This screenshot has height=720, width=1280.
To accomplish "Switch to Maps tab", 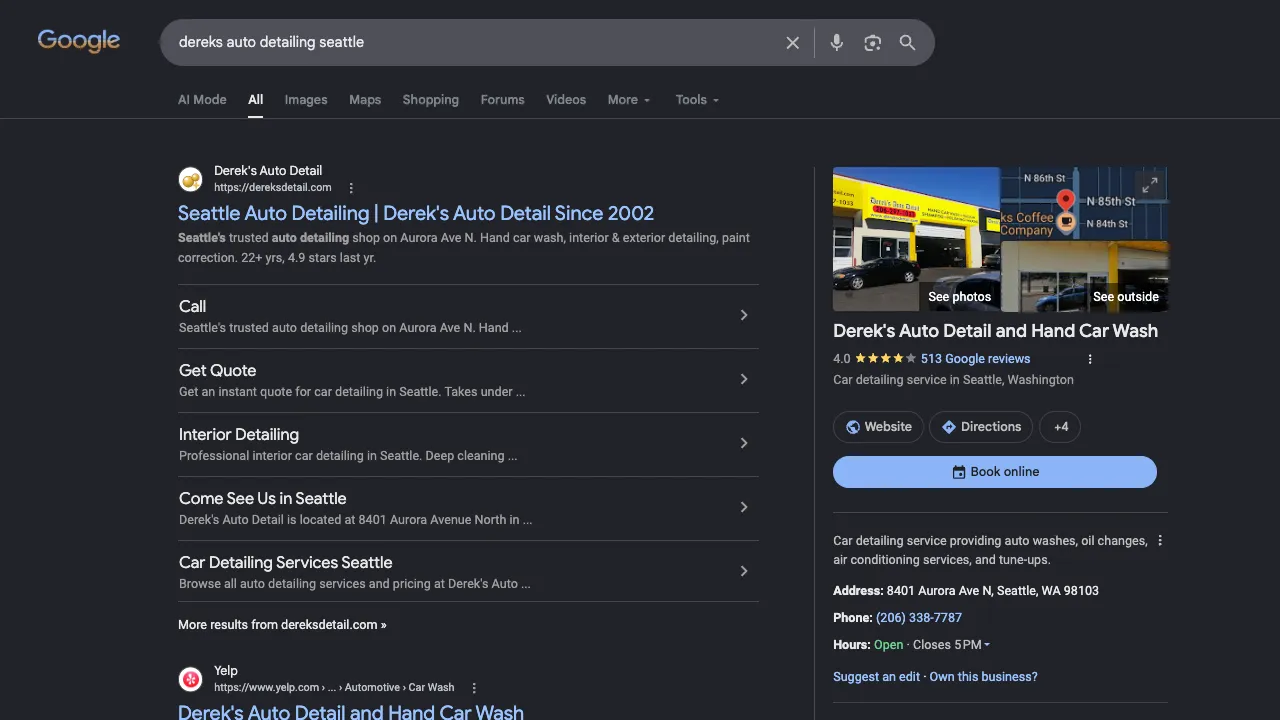I will [365, 100].
